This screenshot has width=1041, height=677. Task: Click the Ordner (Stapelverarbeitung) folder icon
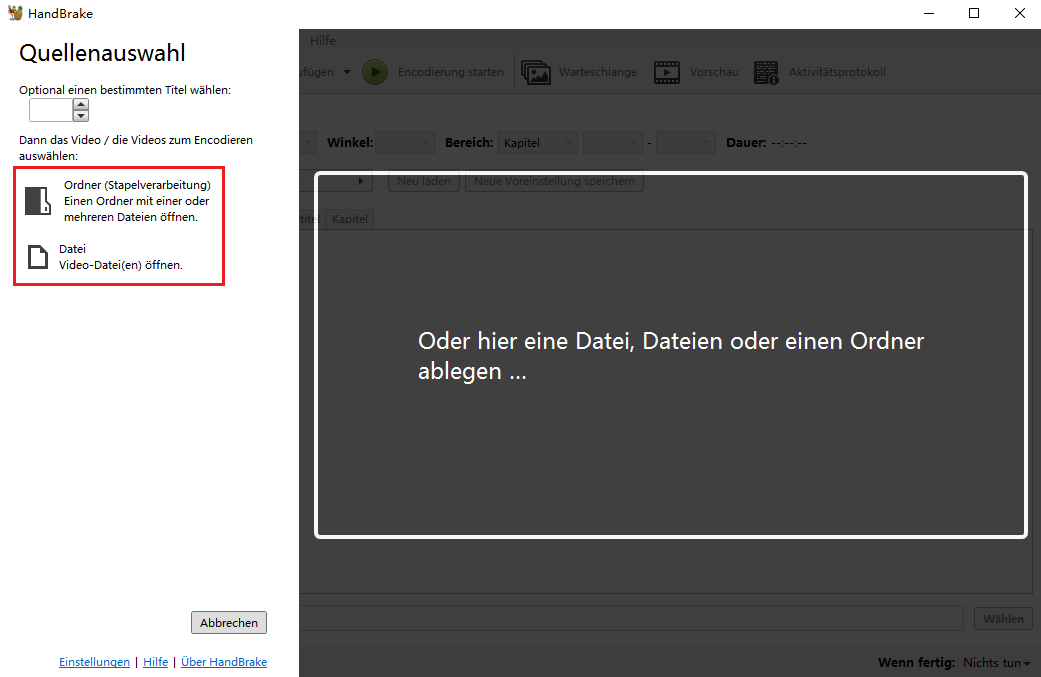[x=37, y=201]
